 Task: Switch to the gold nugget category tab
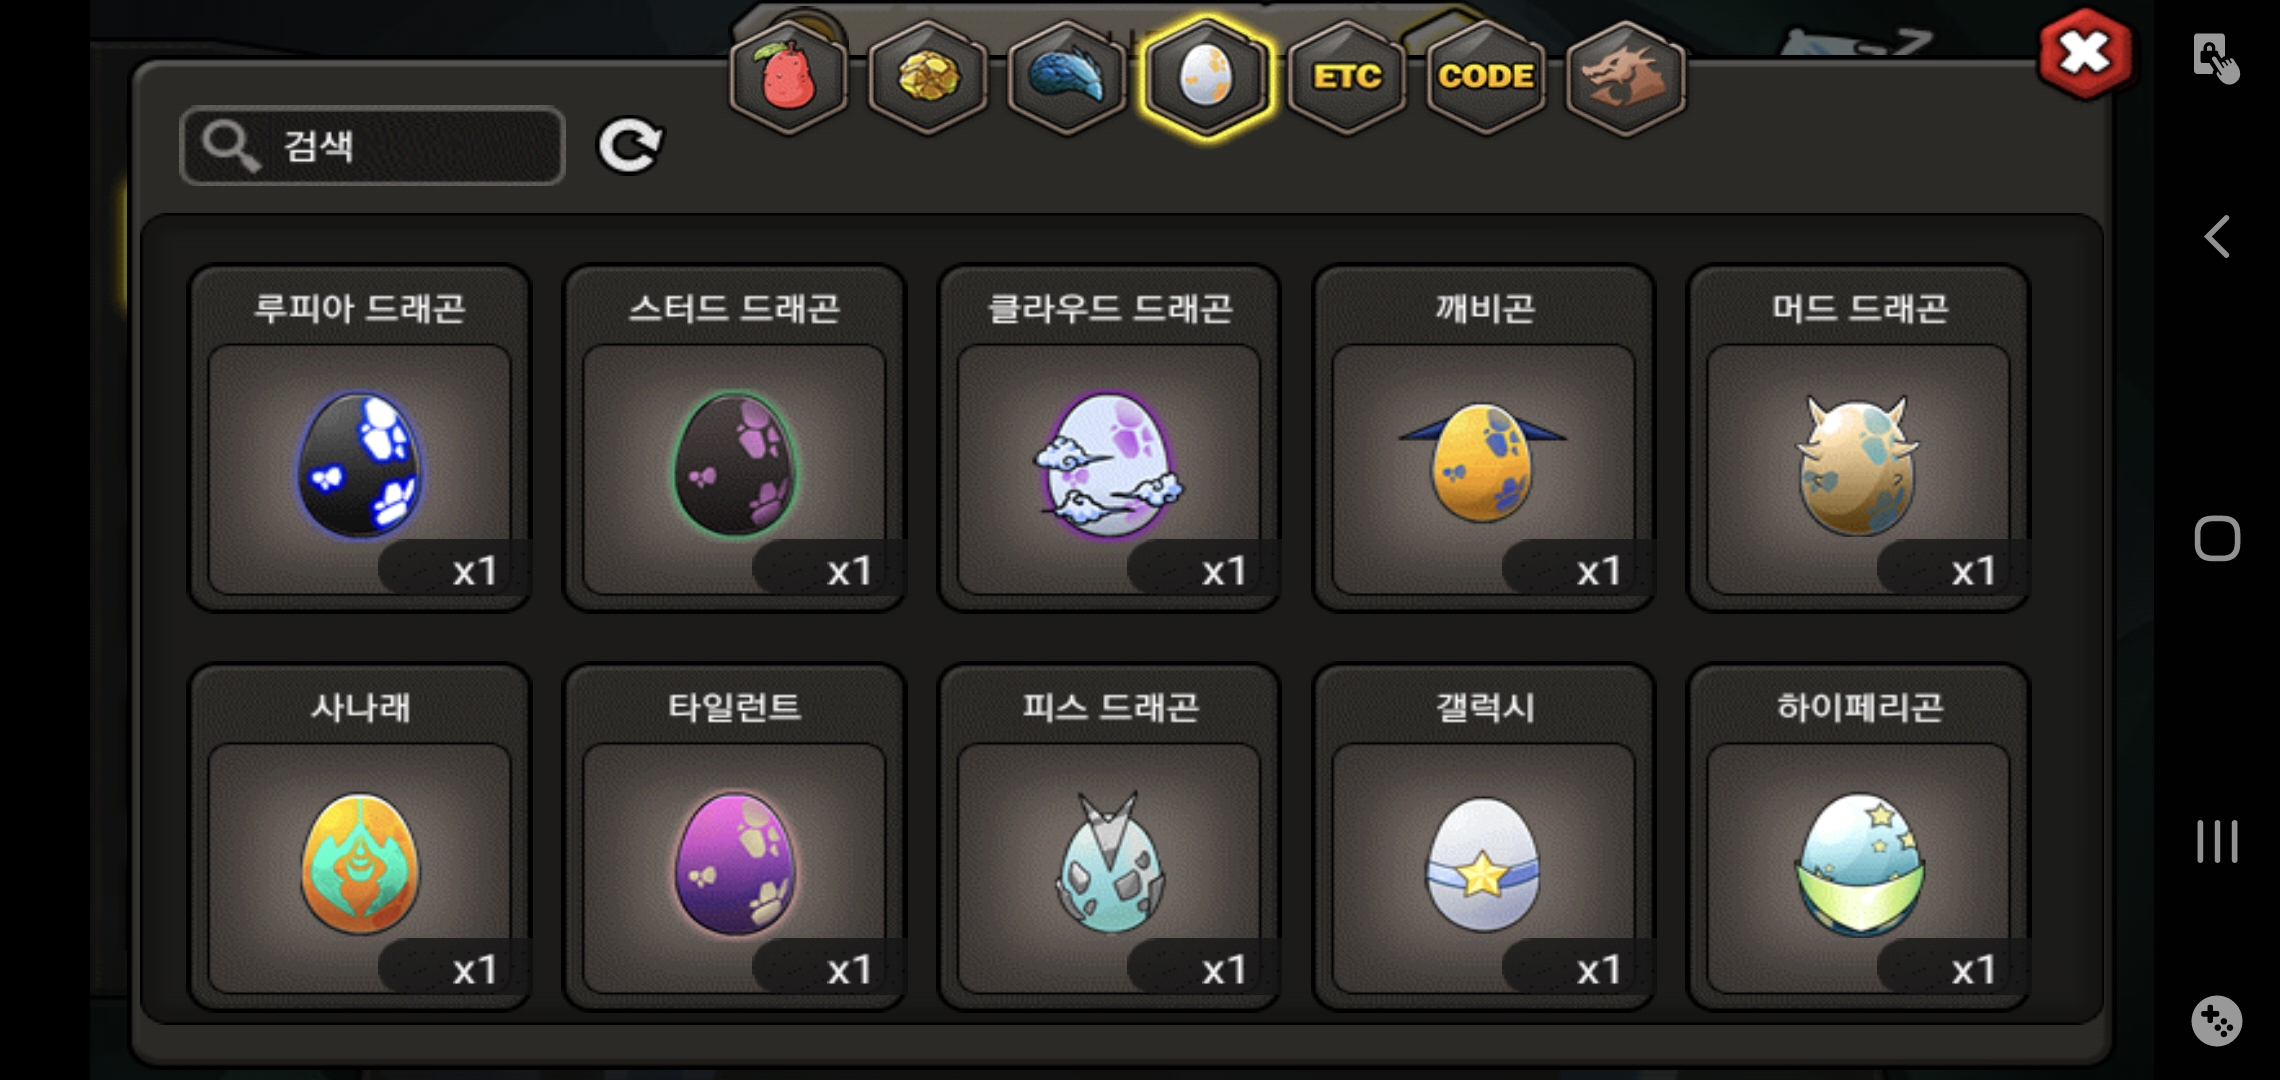click(x=928, y=78)
